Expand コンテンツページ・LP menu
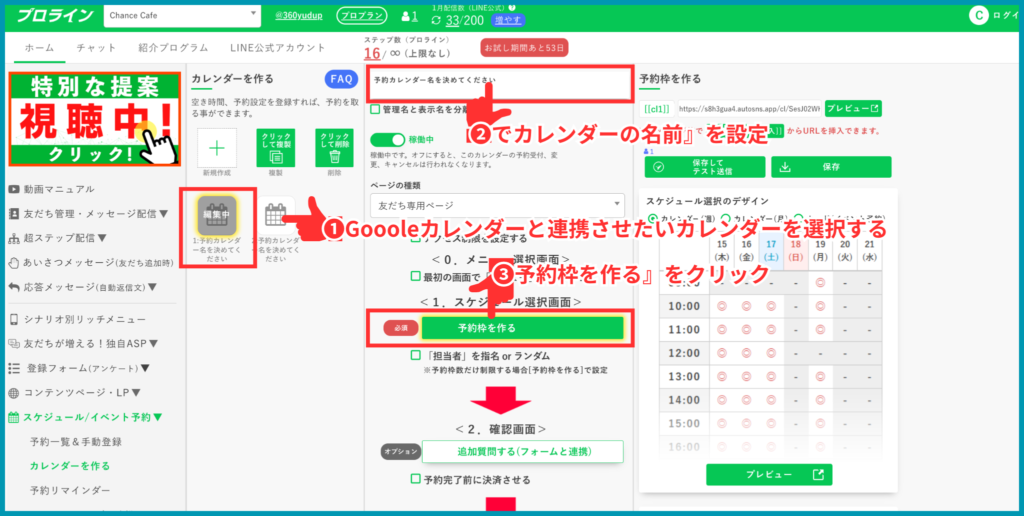This screenshot has width=1024, height=516. pyautogui.click(x=74, y=393)
